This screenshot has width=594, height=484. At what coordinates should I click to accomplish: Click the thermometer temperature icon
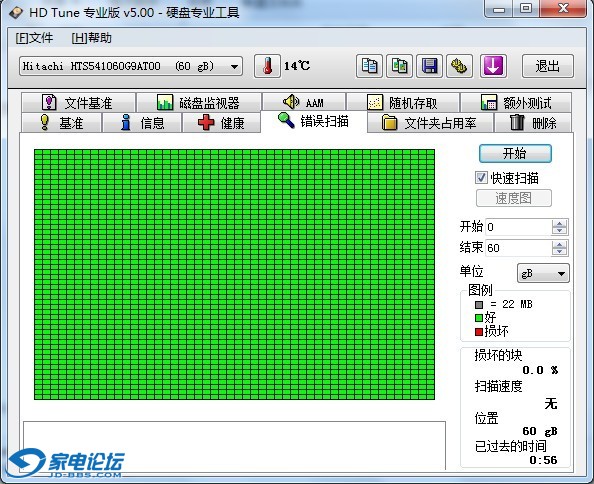[267, 66]
